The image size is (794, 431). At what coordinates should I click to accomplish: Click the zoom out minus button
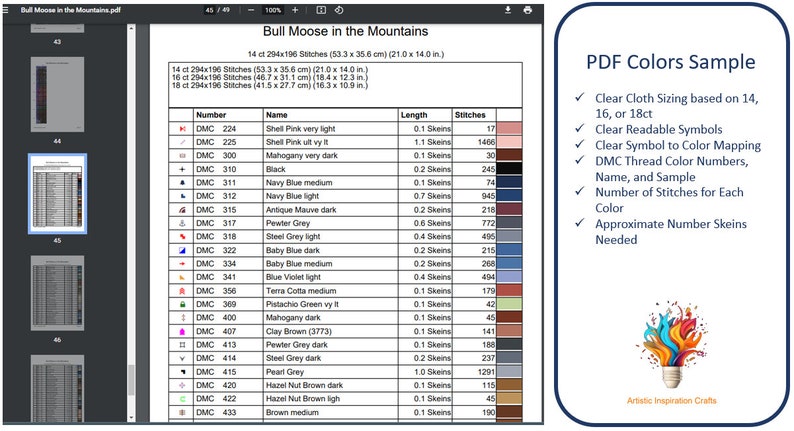[251, 10]
